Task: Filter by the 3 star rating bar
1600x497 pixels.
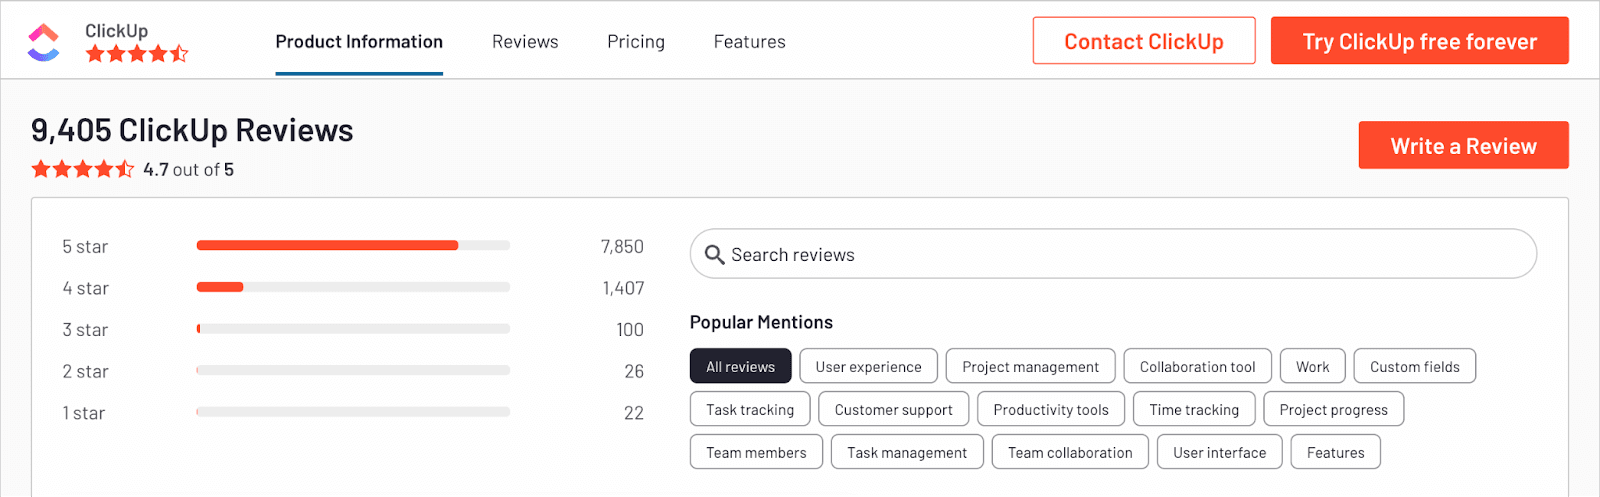Action: tap(353, 328)
